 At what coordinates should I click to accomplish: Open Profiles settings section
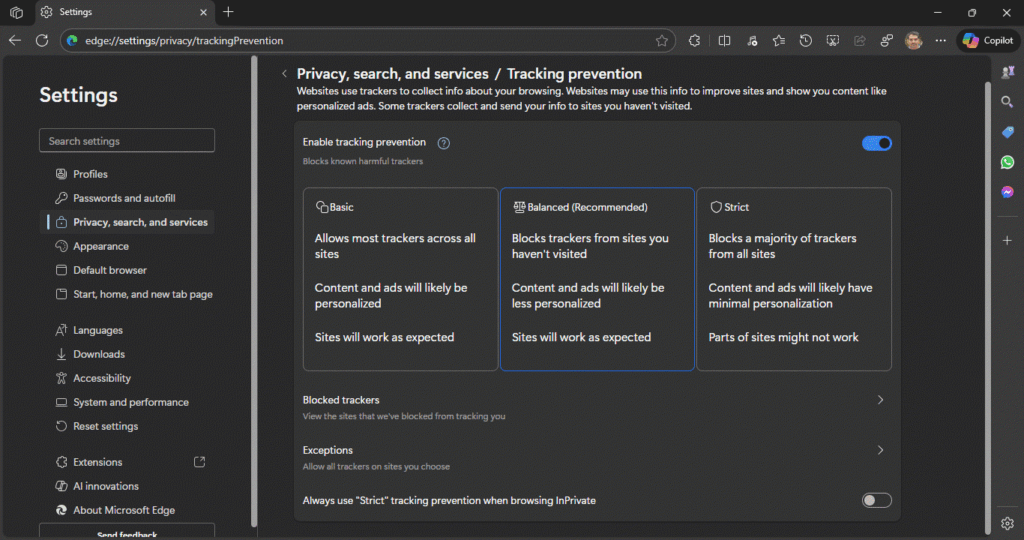point(127,174)
